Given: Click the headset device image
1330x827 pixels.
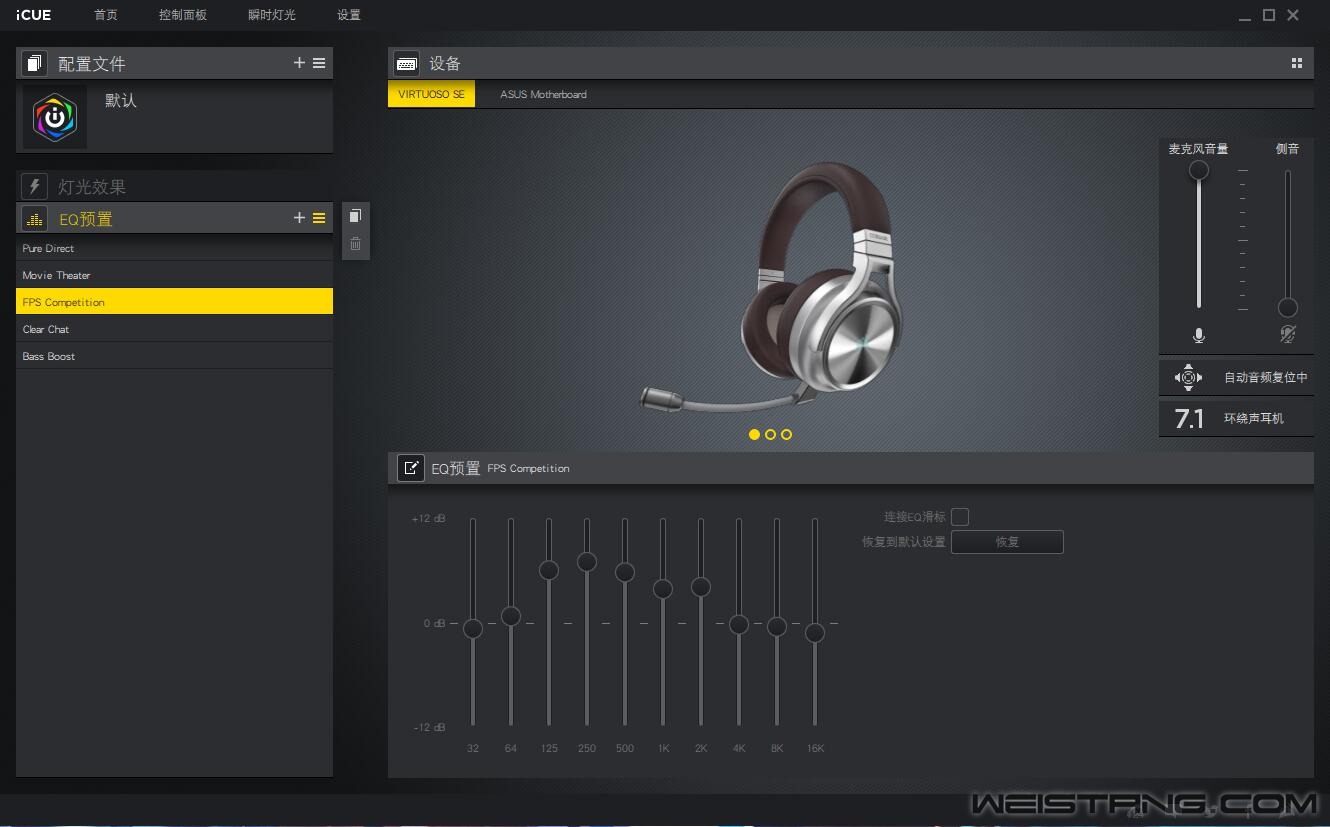Looking at the screenshot, I should pos(773,288).
